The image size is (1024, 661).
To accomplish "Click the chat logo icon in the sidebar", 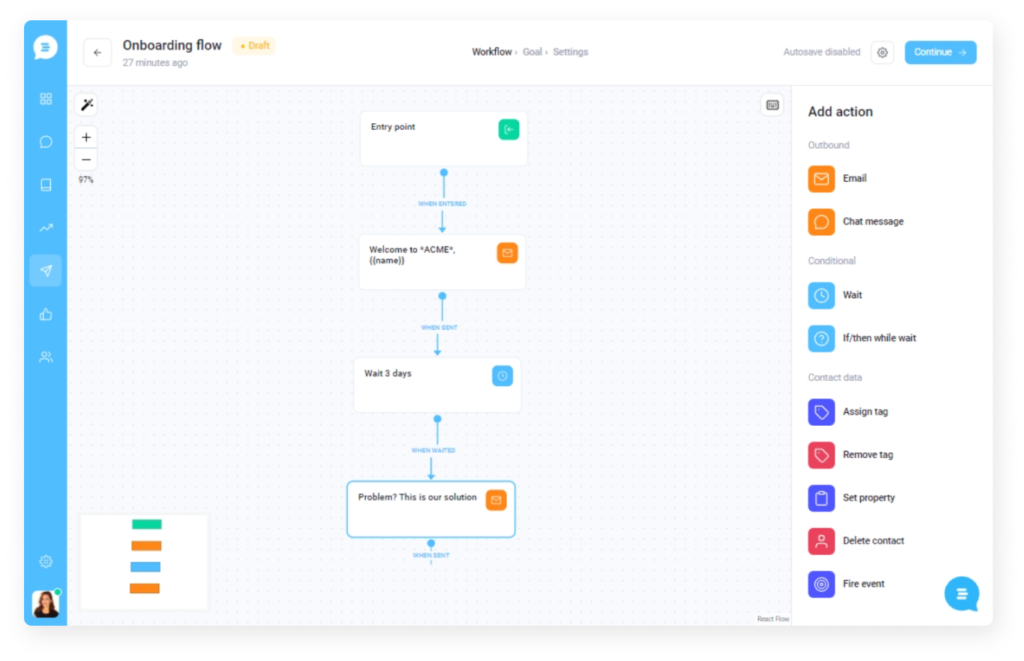I will click(x=45, y=47).
